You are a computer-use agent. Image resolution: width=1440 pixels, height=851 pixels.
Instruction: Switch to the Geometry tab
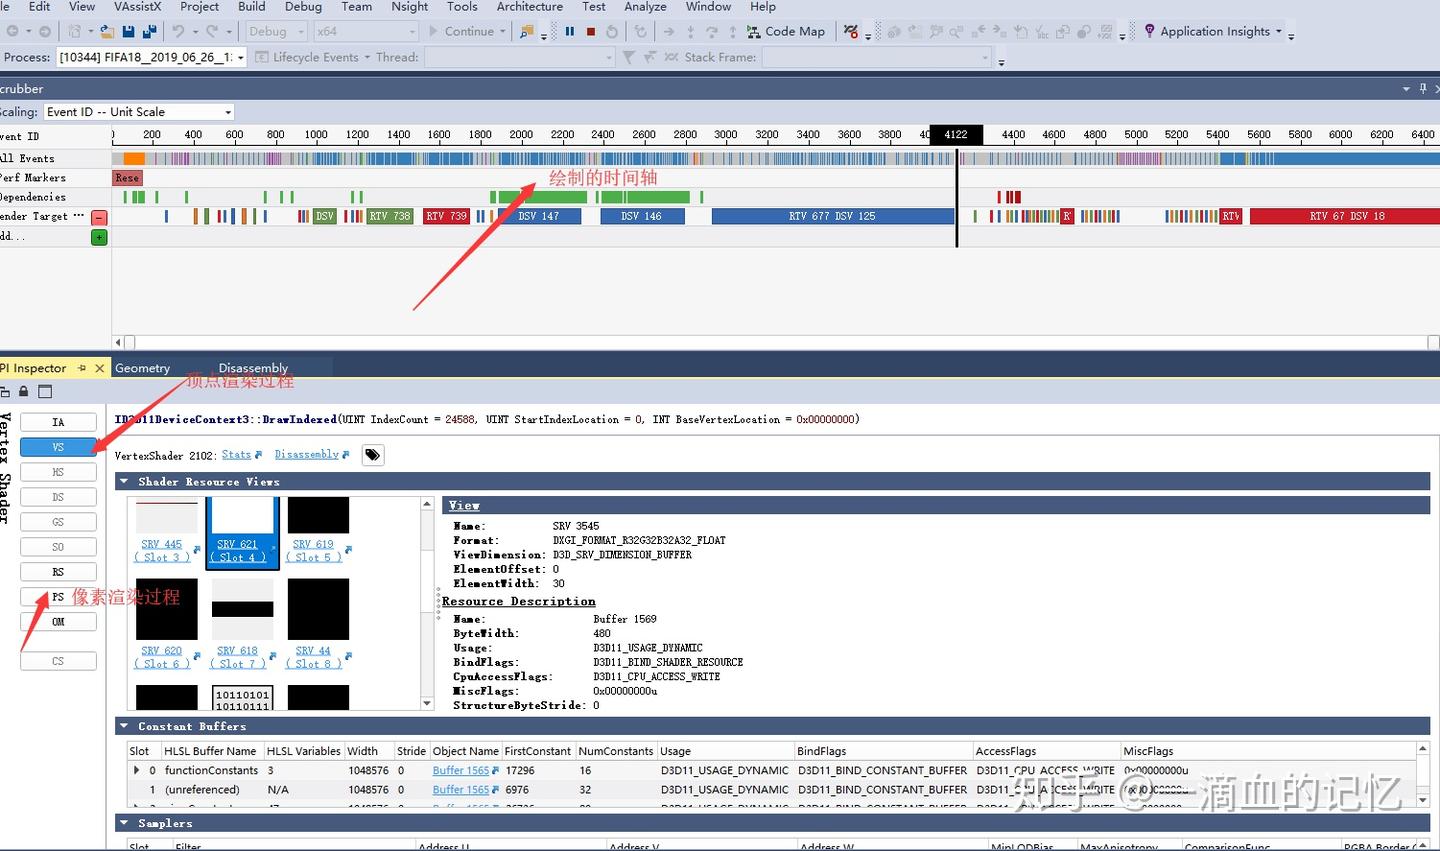tap(143, 368)
